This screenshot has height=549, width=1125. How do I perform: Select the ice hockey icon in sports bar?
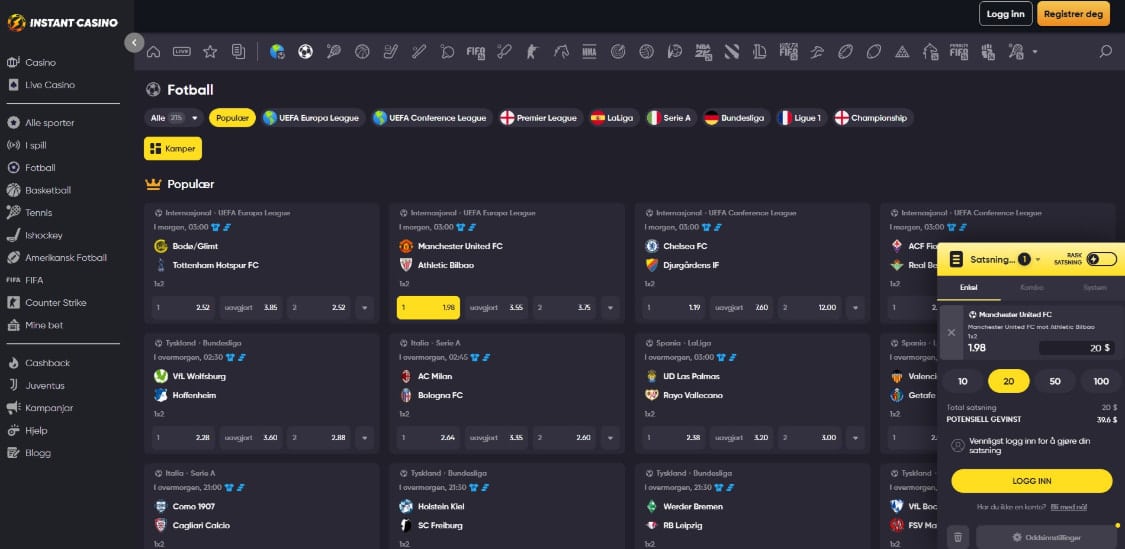390,52
